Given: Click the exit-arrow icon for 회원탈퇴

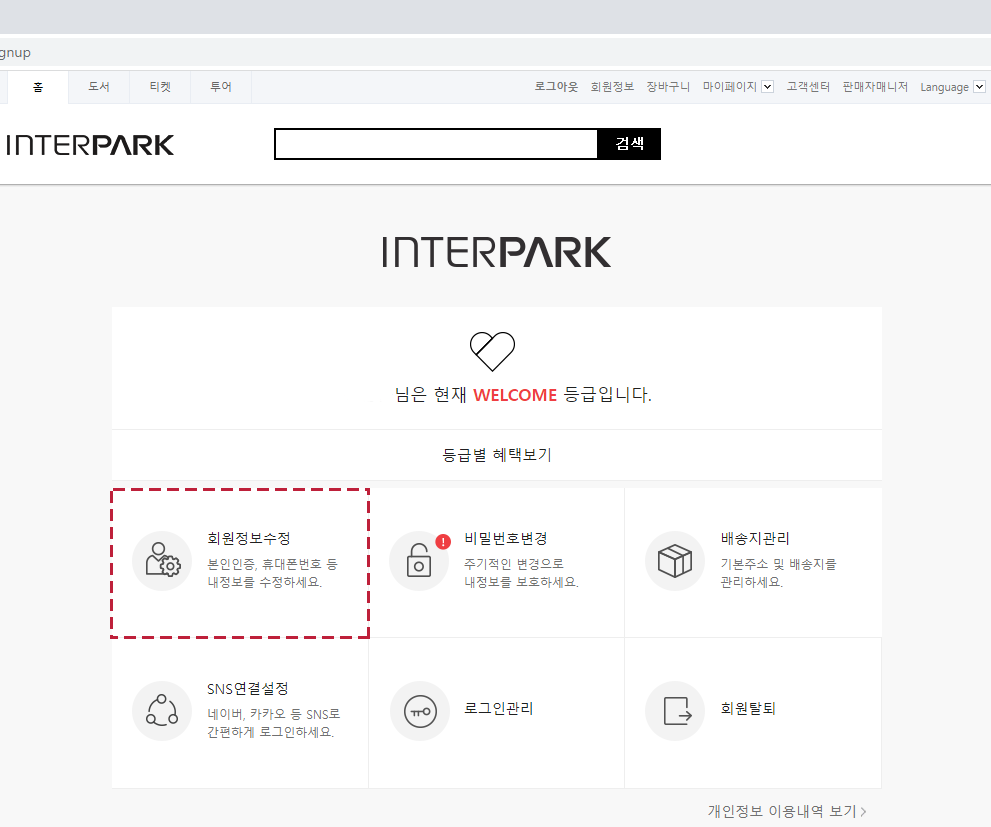Looking at the screenshot, I should 674,711.
